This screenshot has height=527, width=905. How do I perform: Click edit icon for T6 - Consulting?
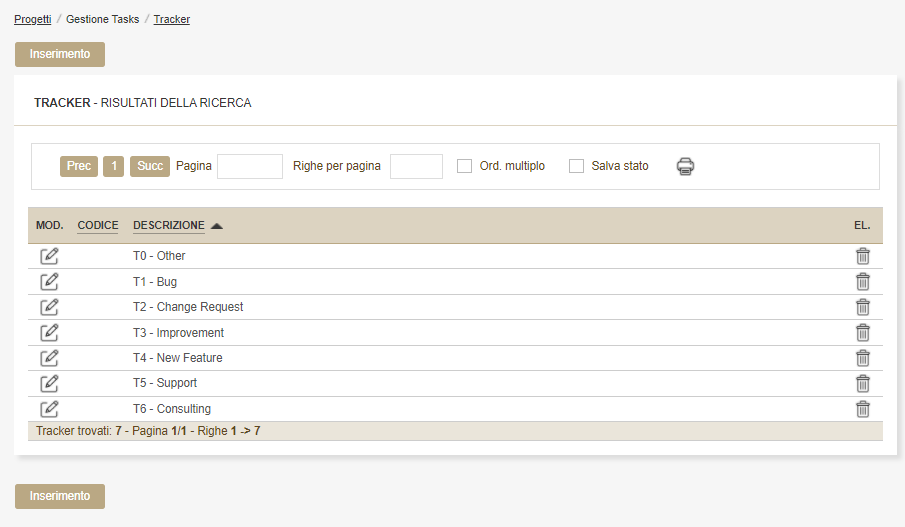click(49, 409)
